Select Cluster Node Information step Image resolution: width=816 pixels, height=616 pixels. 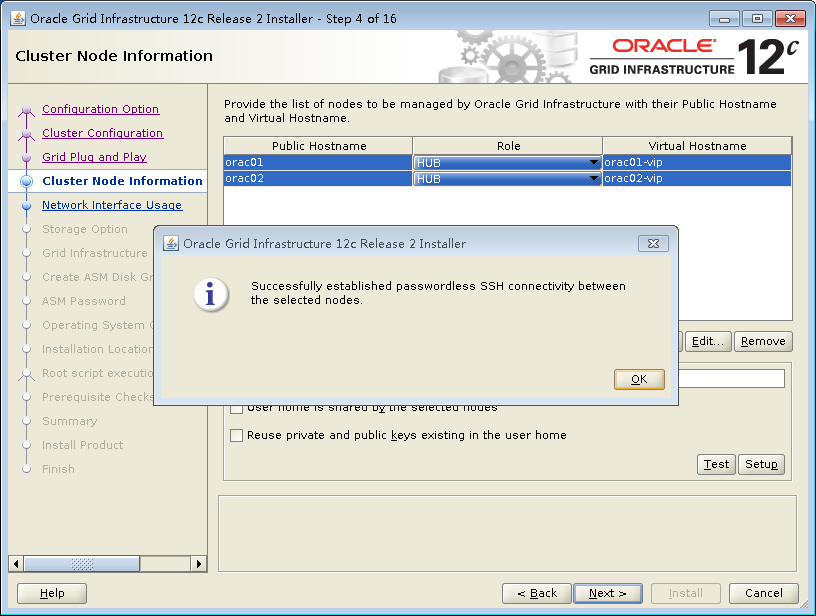coord(122,181)
